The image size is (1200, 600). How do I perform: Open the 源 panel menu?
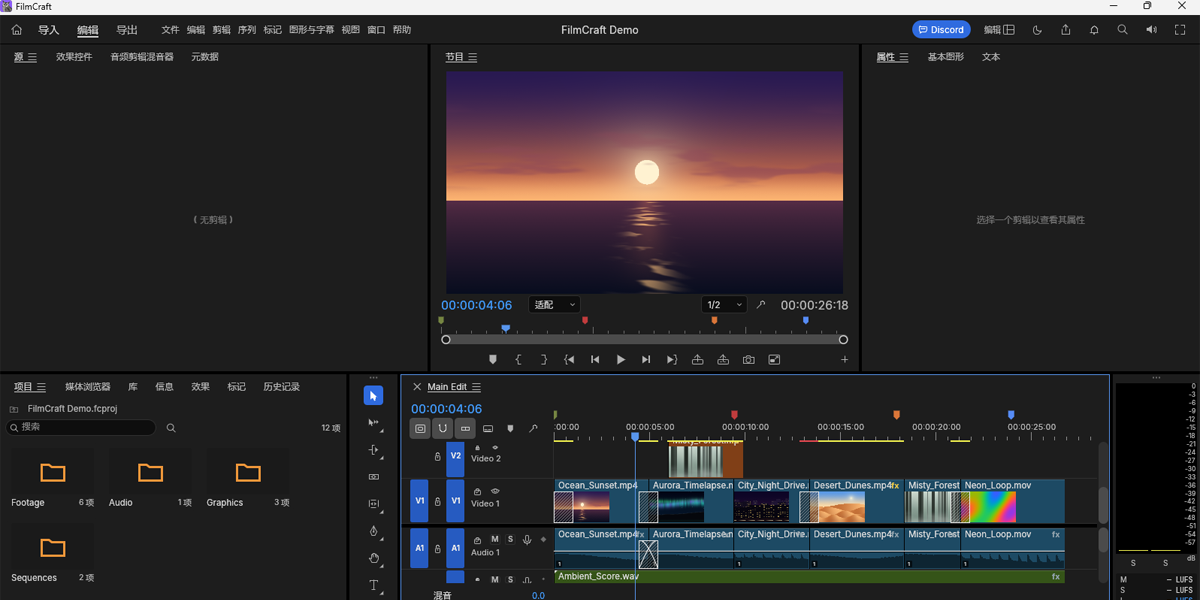click(x=32, y=57)
